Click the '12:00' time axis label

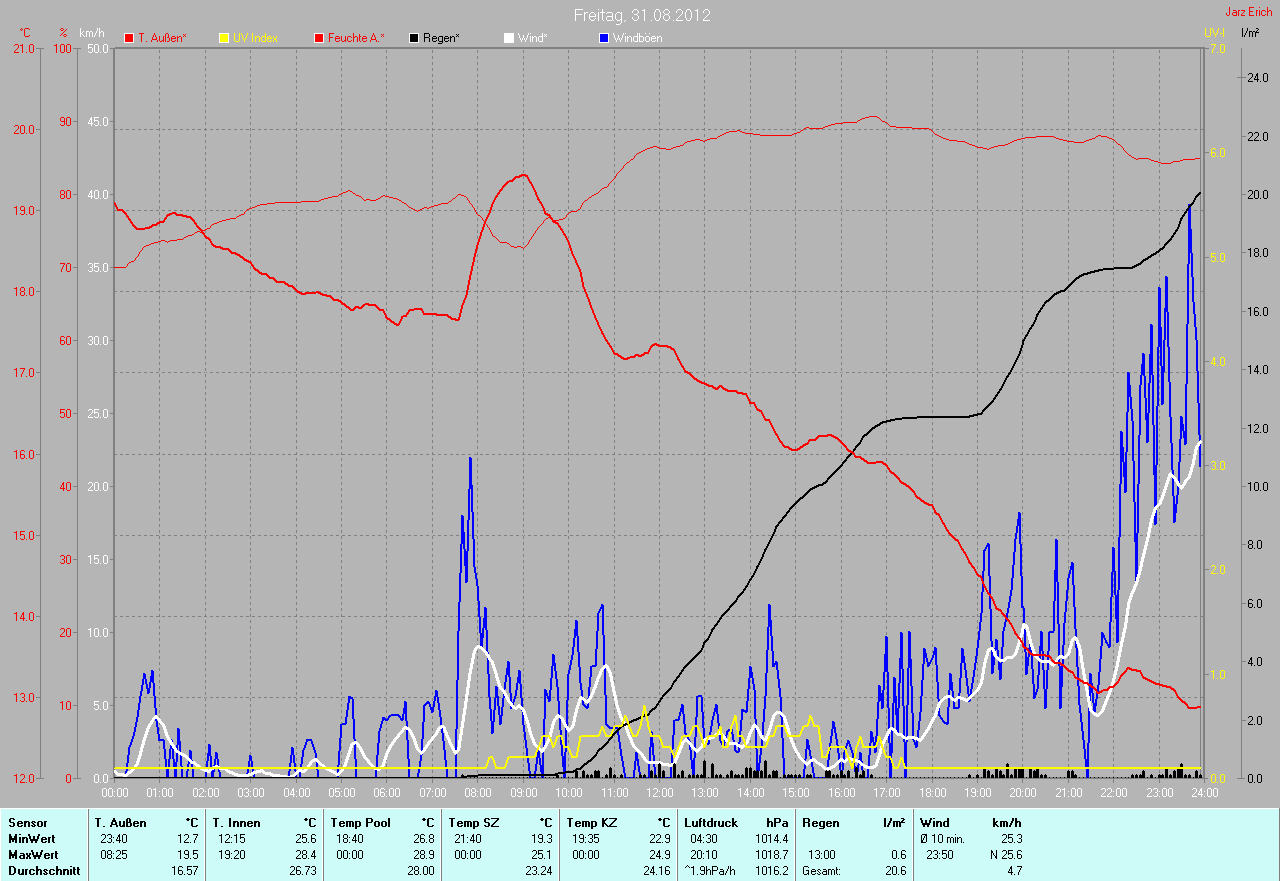click(x=659, y=793)
